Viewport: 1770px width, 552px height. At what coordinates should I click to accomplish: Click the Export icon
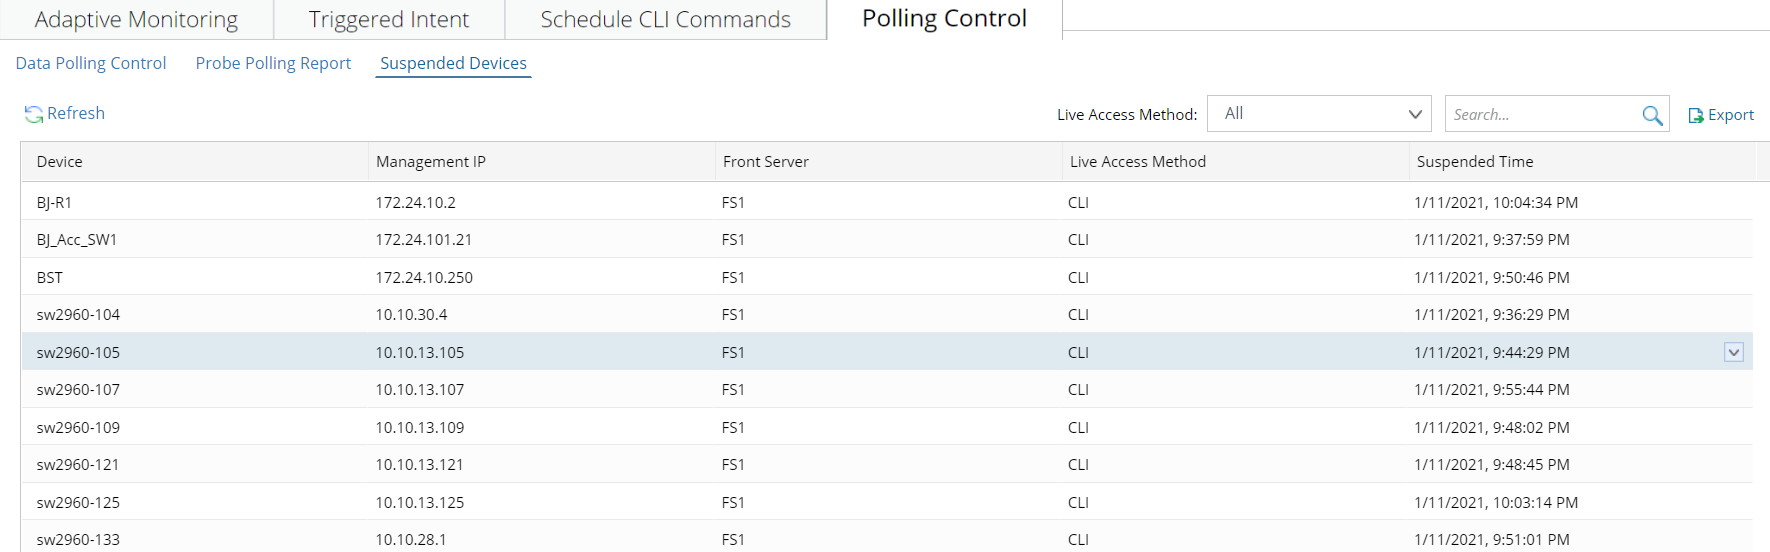1696,116
